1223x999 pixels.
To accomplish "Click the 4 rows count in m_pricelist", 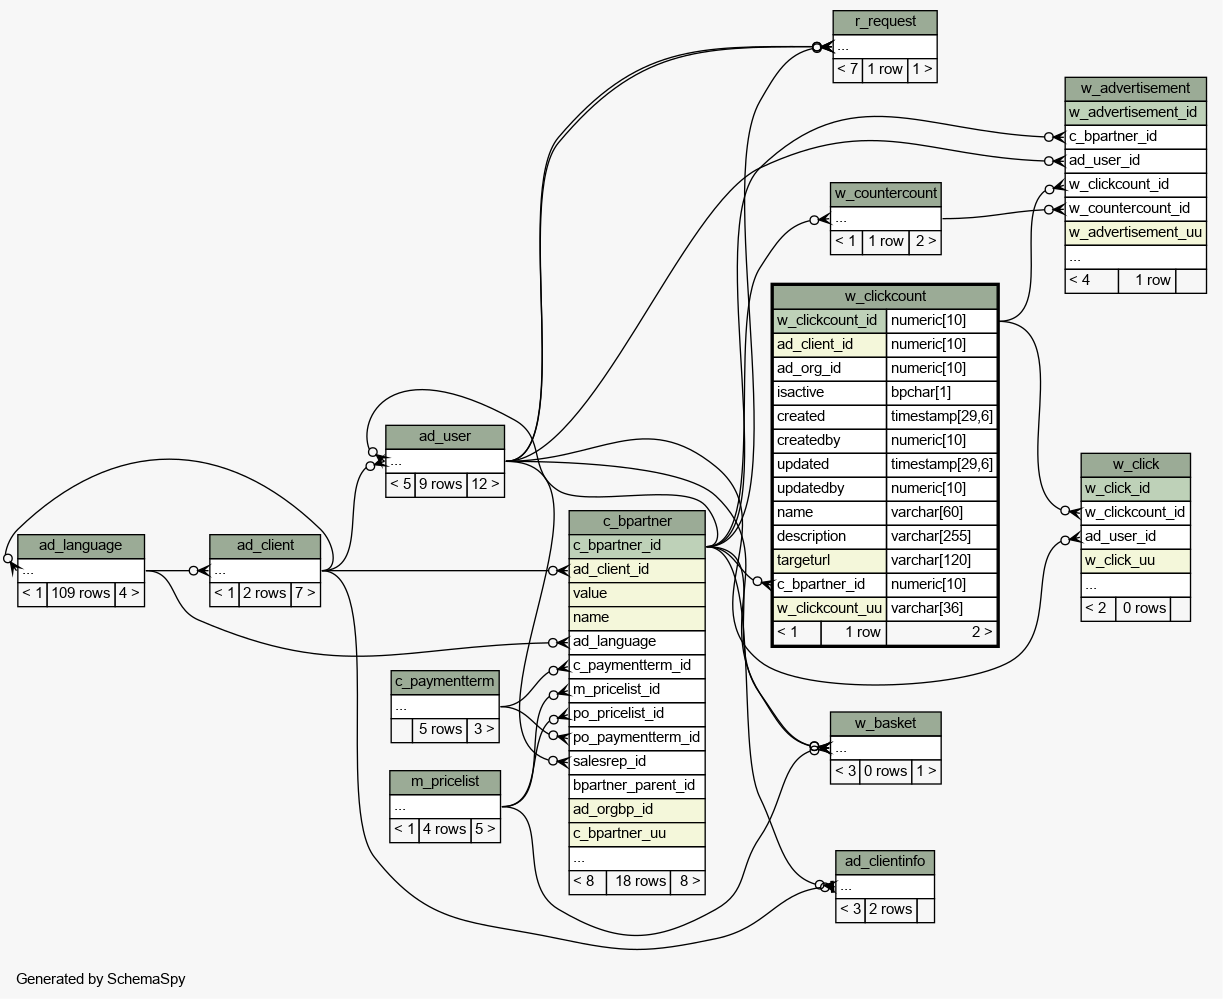I will pos(444,829).
